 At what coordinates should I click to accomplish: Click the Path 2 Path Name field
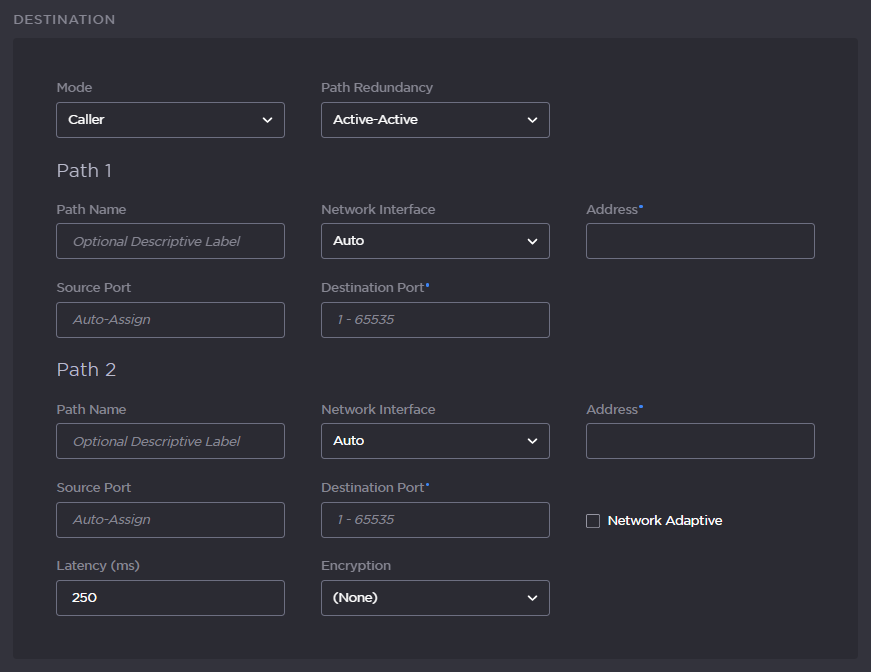click(170, 440)
